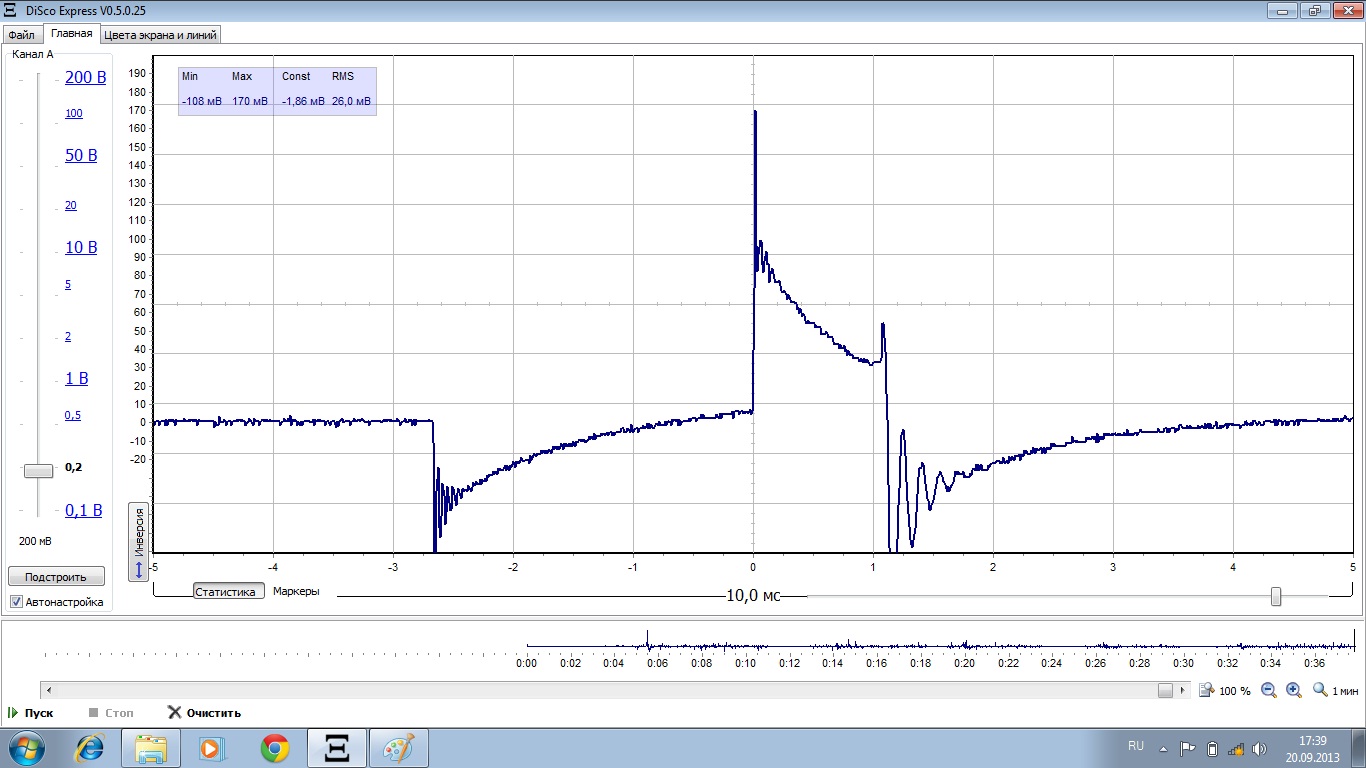Switch to the Главная tab

point(72,33)
